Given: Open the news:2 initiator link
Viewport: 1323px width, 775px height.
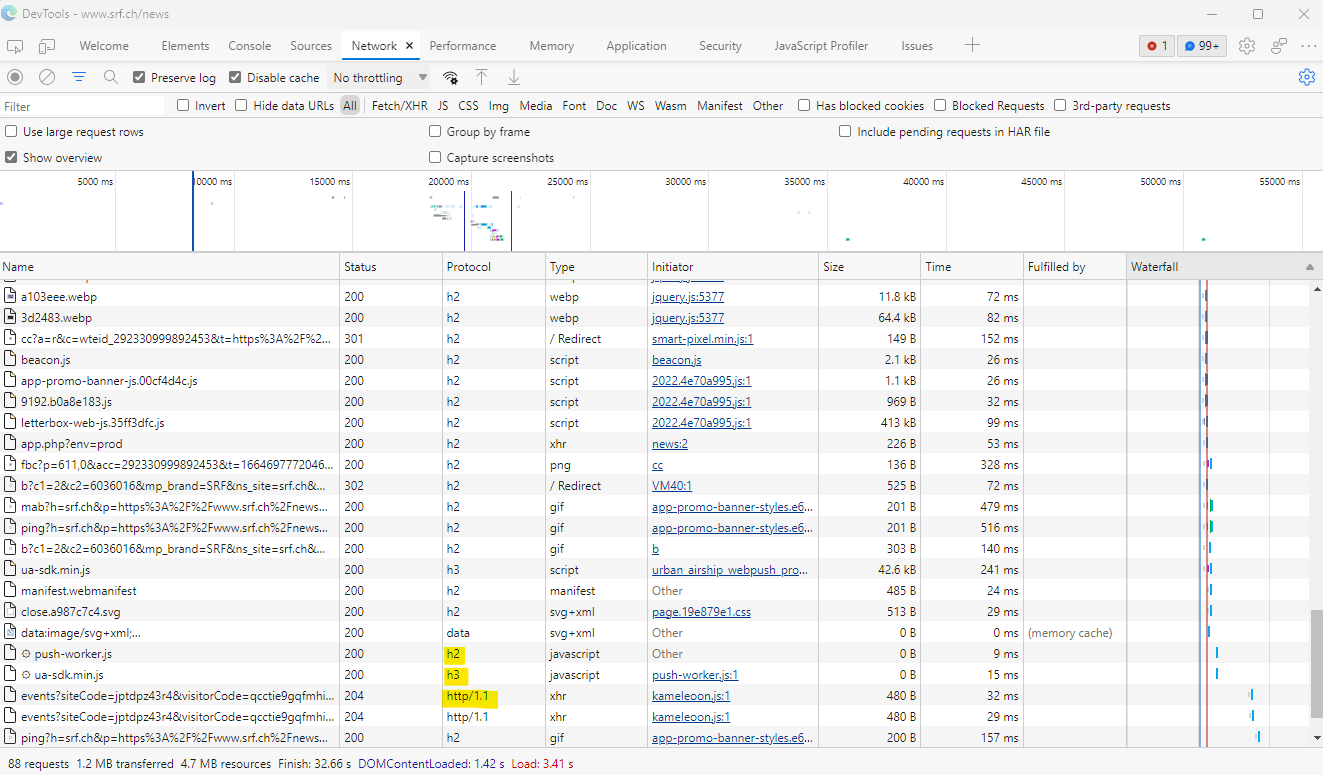Looking at the screenshot, I should pos(670,444).
